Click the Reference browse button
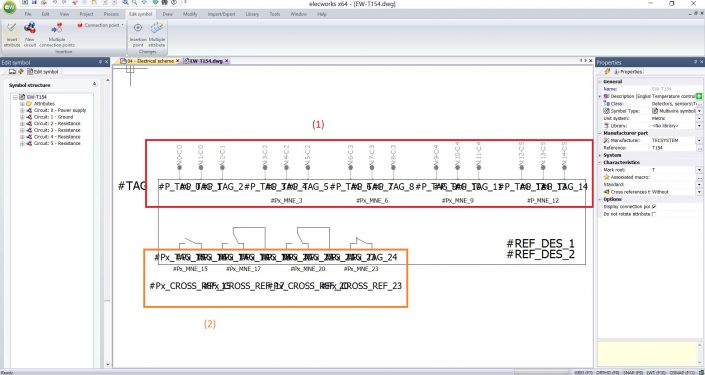Viewport: 705px width, 375px height. [699, 148]
